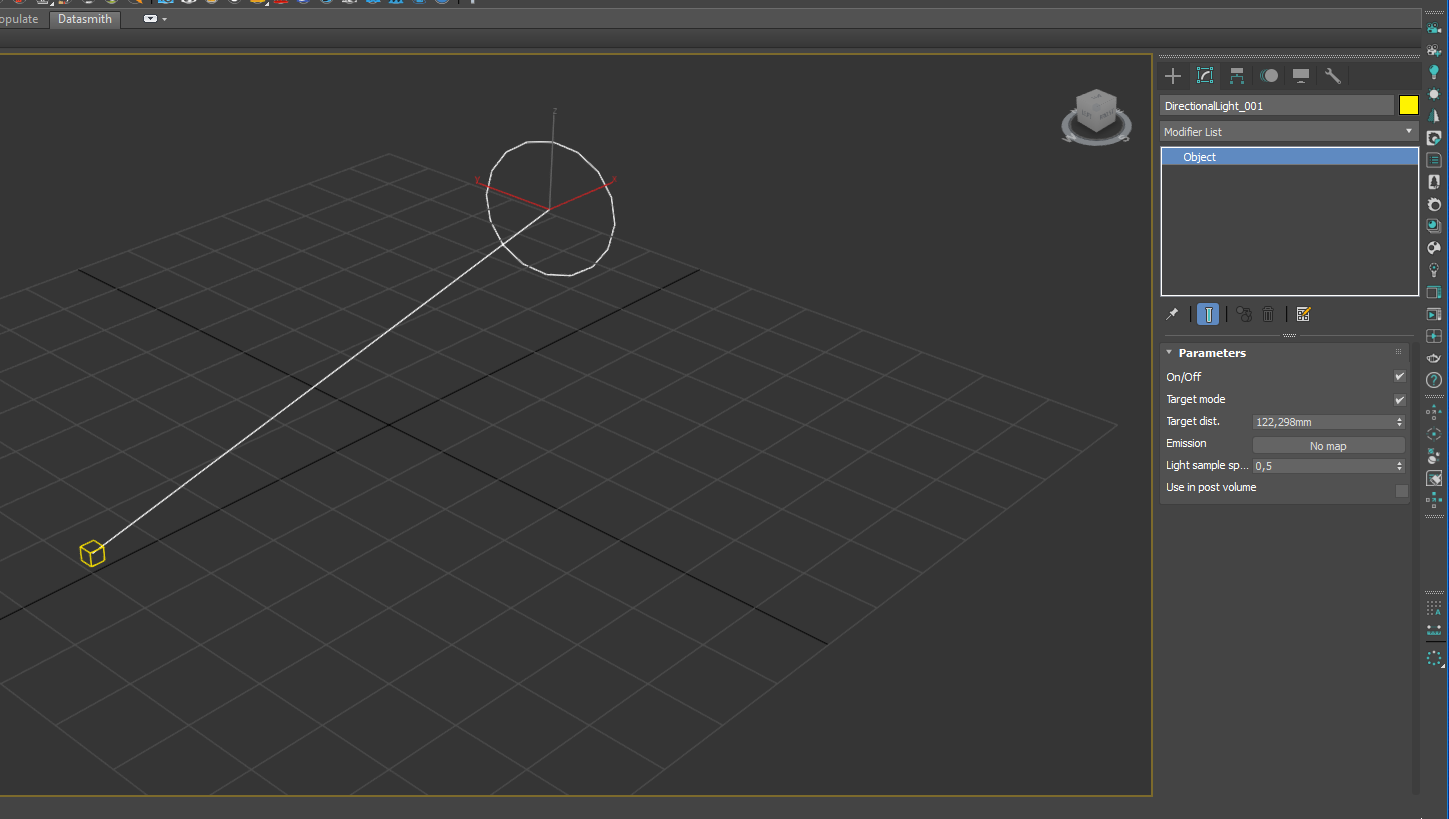Viewport: 1449px width, 819px height.
Task: Click the Remove Modifier trash icon
Action: (x=1268, y=314)
